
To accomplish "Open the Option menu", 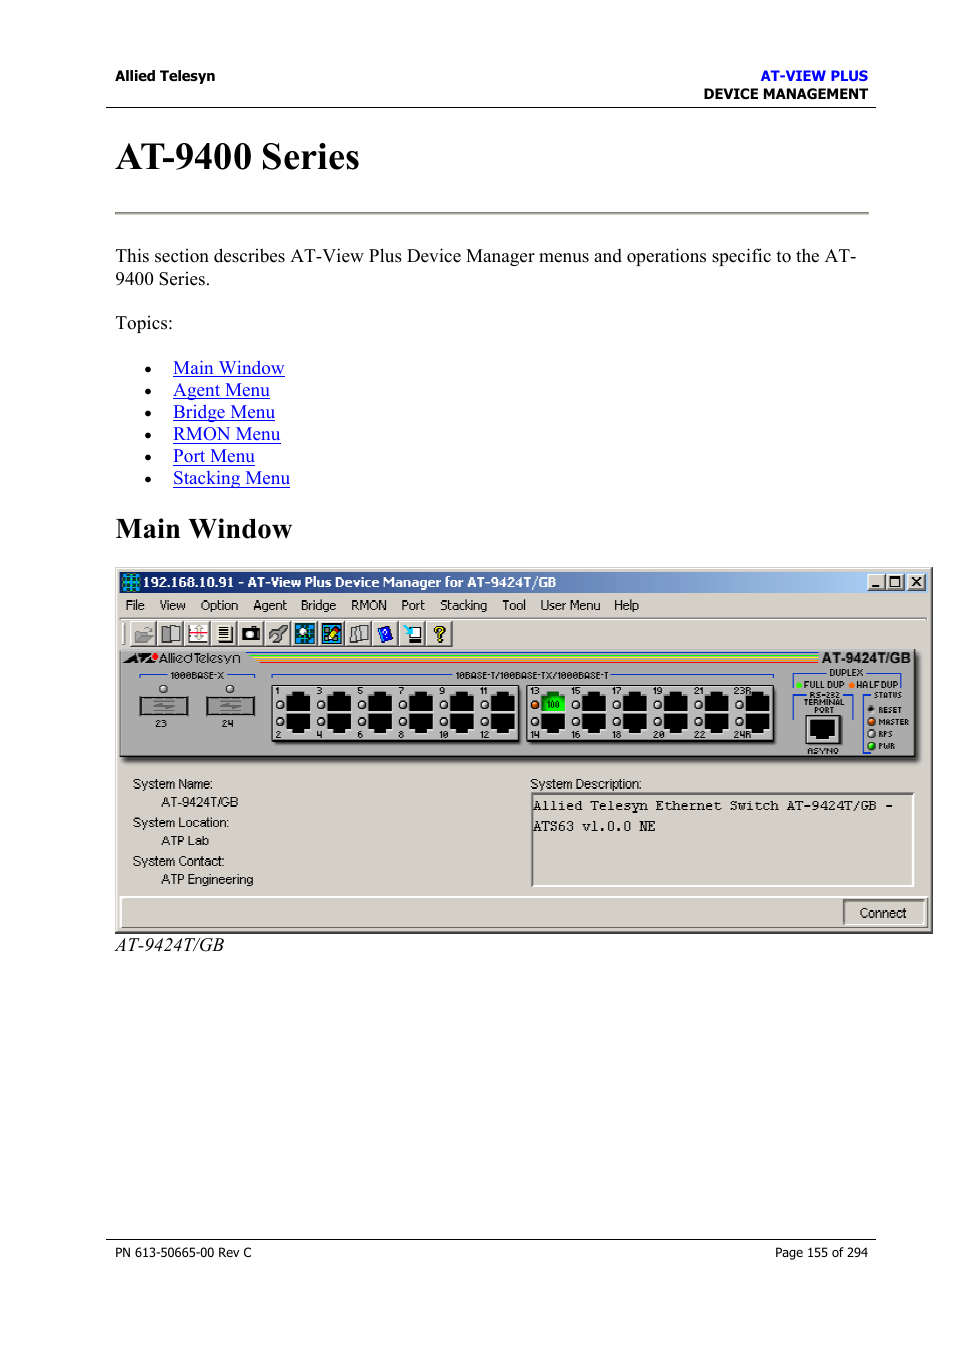I will click(x=219, y=606).
